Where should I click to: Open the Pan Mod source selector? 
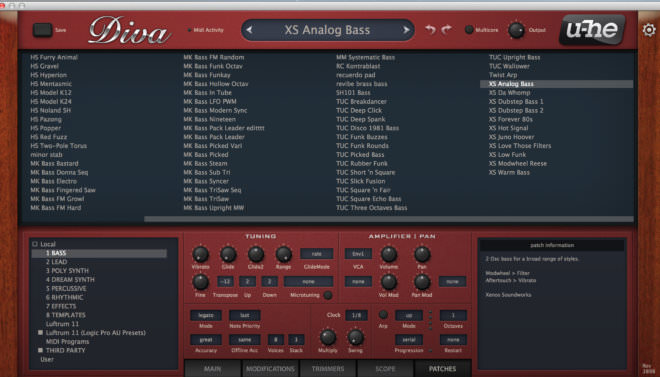pyautogui.click(x=452, y=281)
